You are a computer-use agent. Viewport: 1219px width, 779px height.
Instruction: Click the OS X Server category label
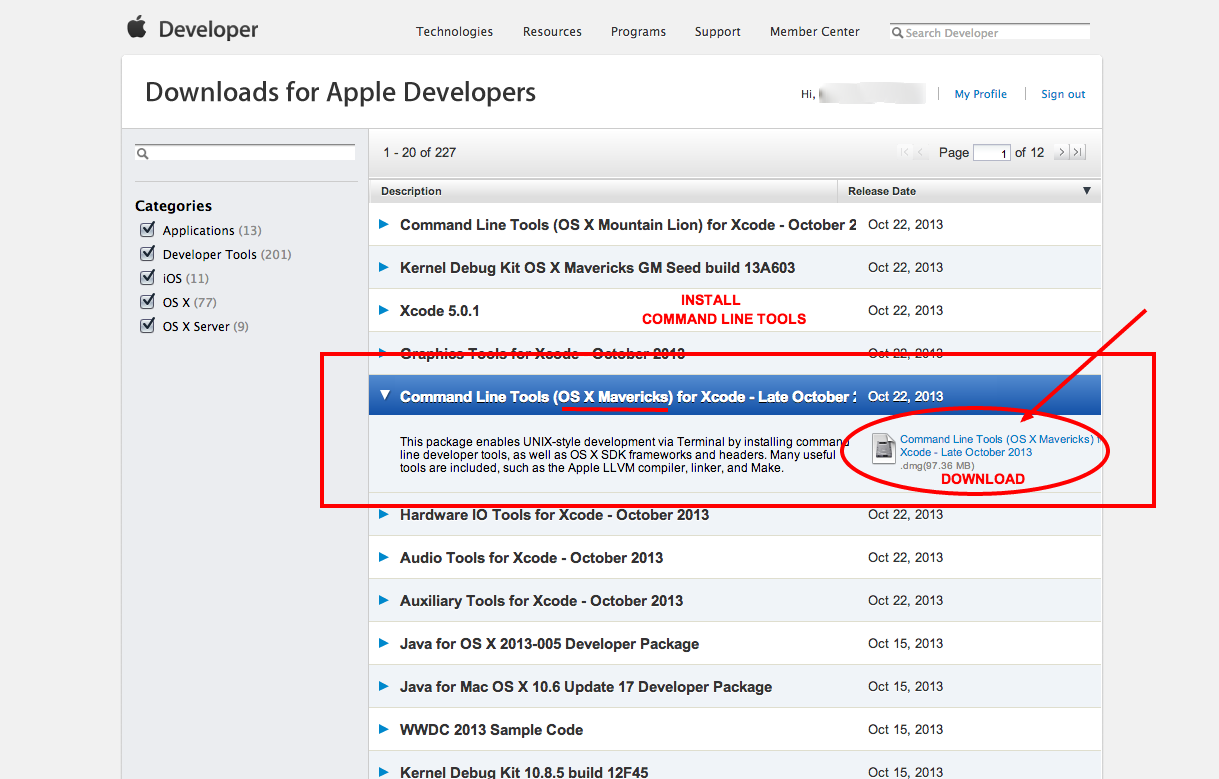pyautogui.click(x=197, y=326)
